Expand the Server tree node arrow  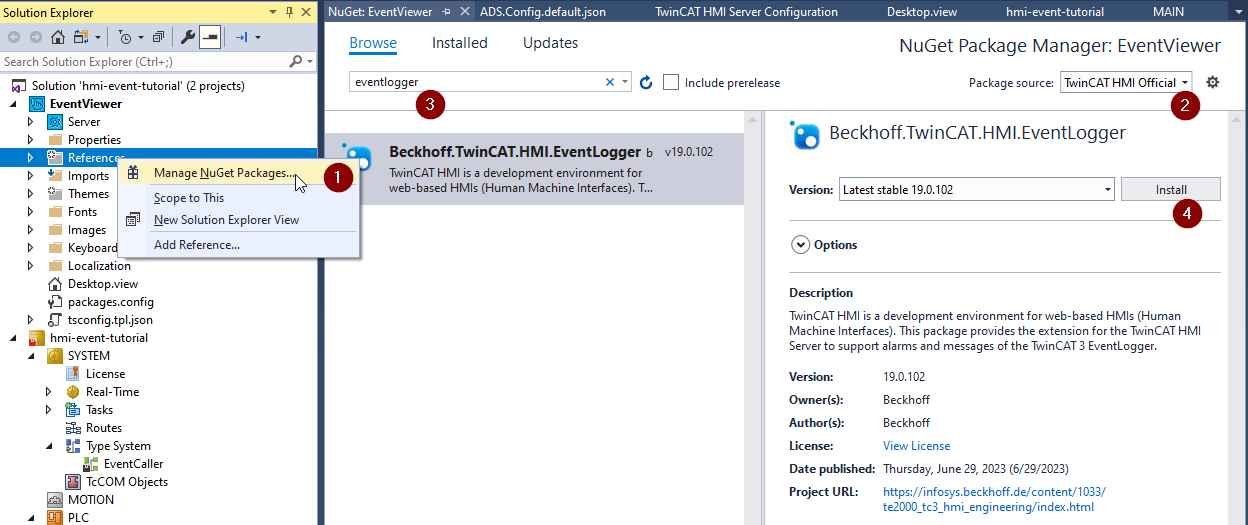(30, 122)
